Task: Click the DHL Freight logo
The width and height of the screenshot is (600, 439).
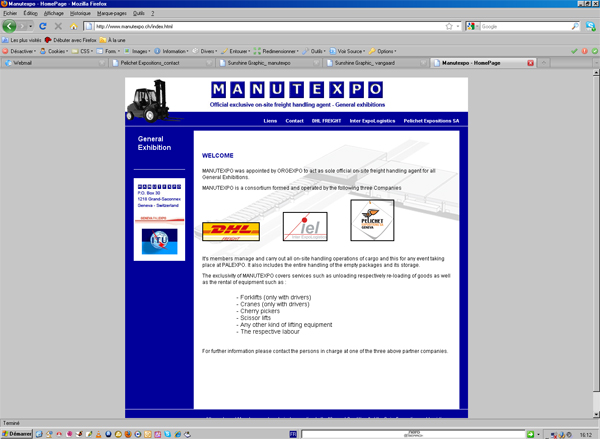Action: click(x=231, y=232)
